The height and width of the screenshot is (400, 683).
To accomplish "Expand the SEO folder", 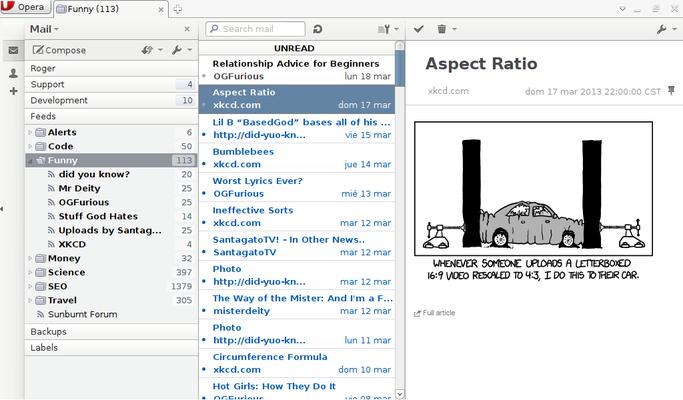I will coord(30,286).
